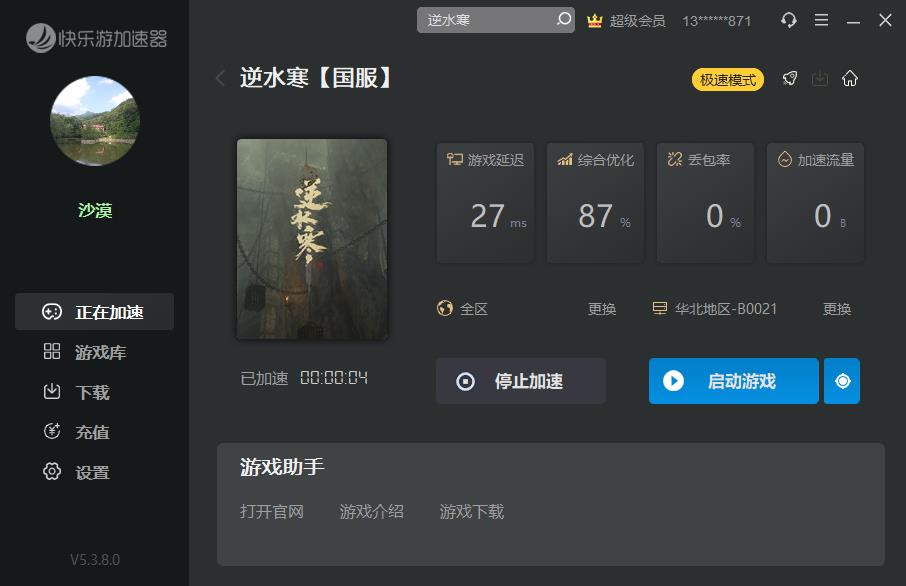Click the rocket boost icon
The width and height of the screenshot is (906, 586).
point(790,79)
